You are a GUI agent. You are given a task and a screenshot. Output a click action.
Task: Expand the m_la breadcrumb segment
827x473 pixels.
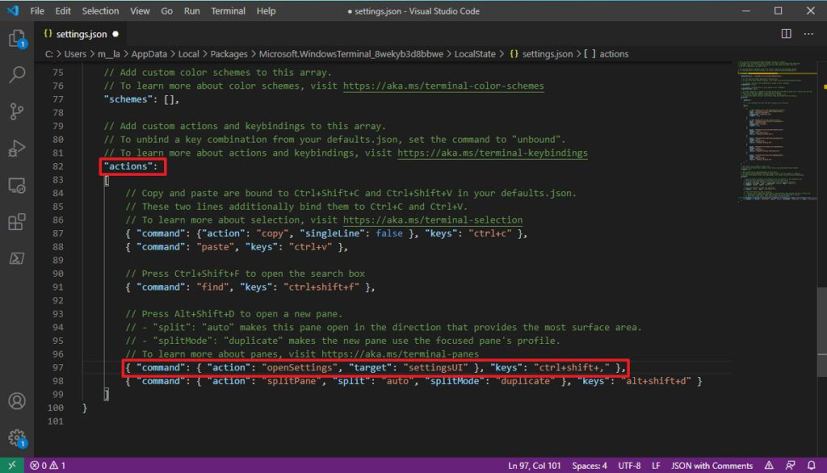[x=109, y=54]
